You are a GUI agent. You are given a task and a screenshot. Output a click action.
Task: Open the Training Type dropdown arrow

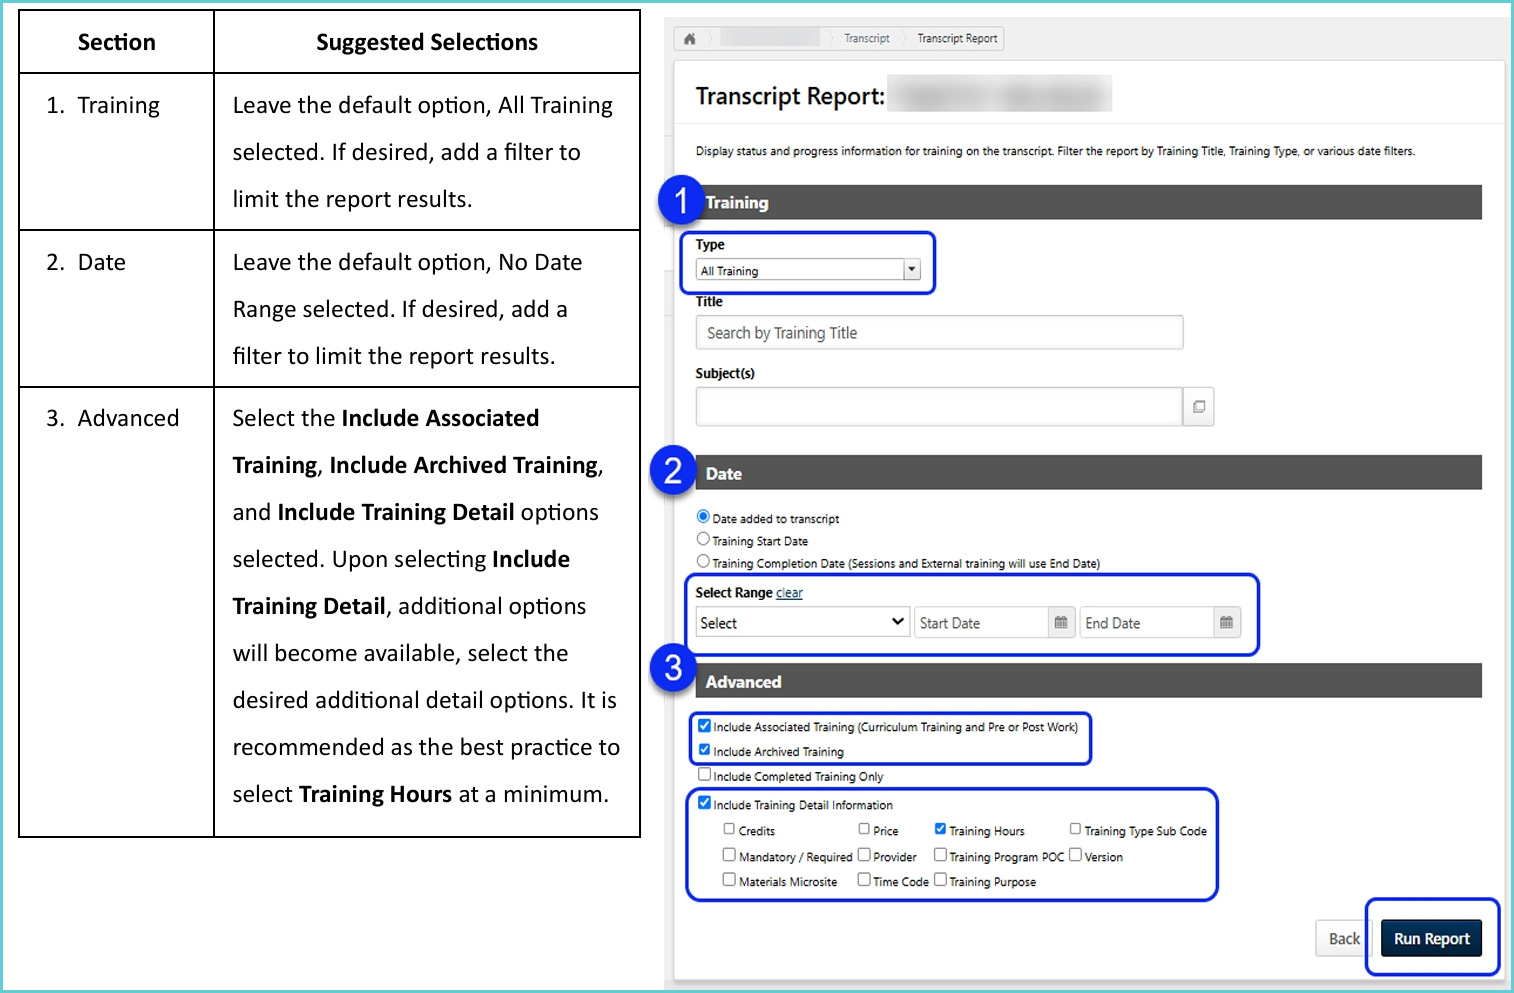(x=911, y=270)
